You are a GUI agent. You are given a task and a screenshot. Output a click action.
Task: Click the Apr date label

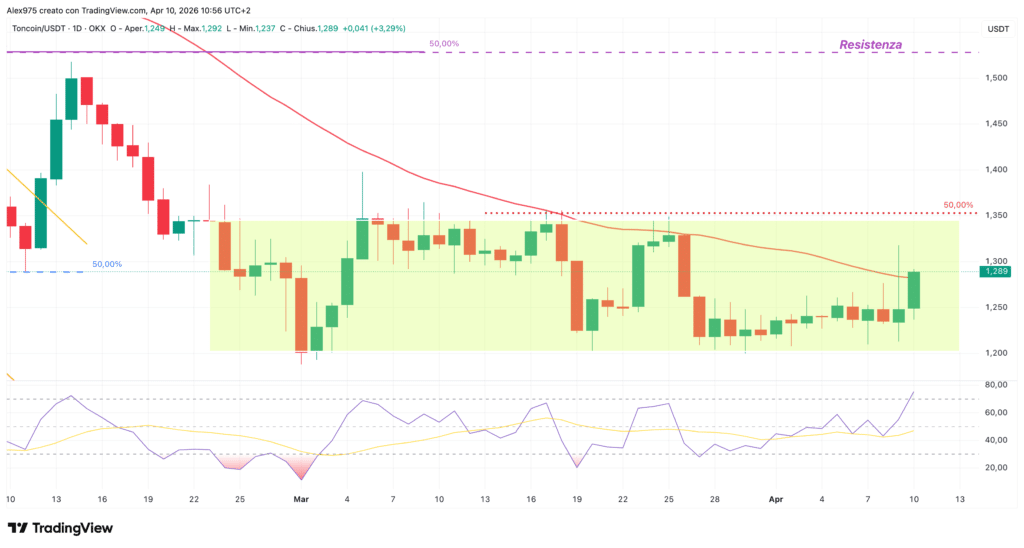pyautogui.click(x=776, y=499)
